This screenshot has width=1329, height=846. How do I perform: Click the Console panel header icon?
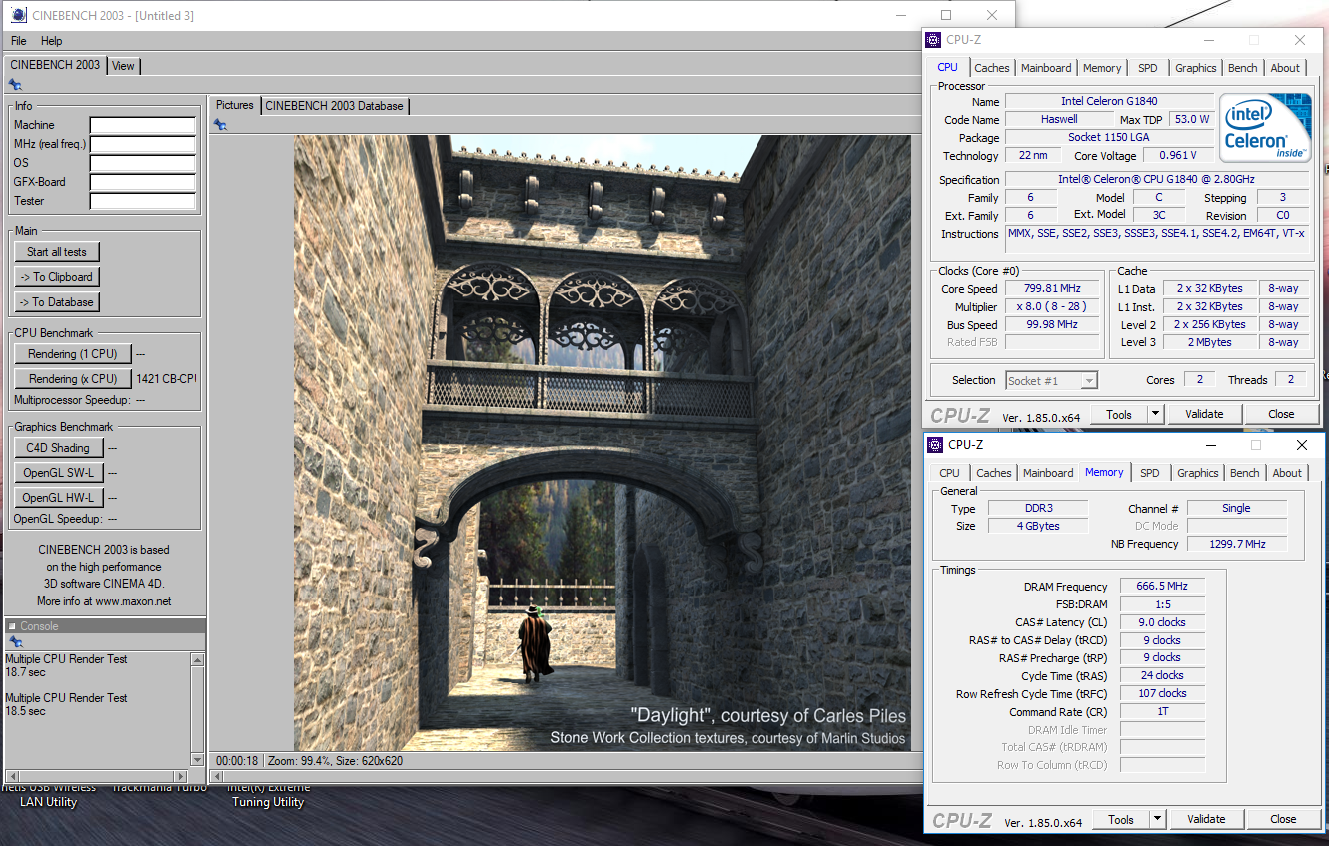click(12, 626)
